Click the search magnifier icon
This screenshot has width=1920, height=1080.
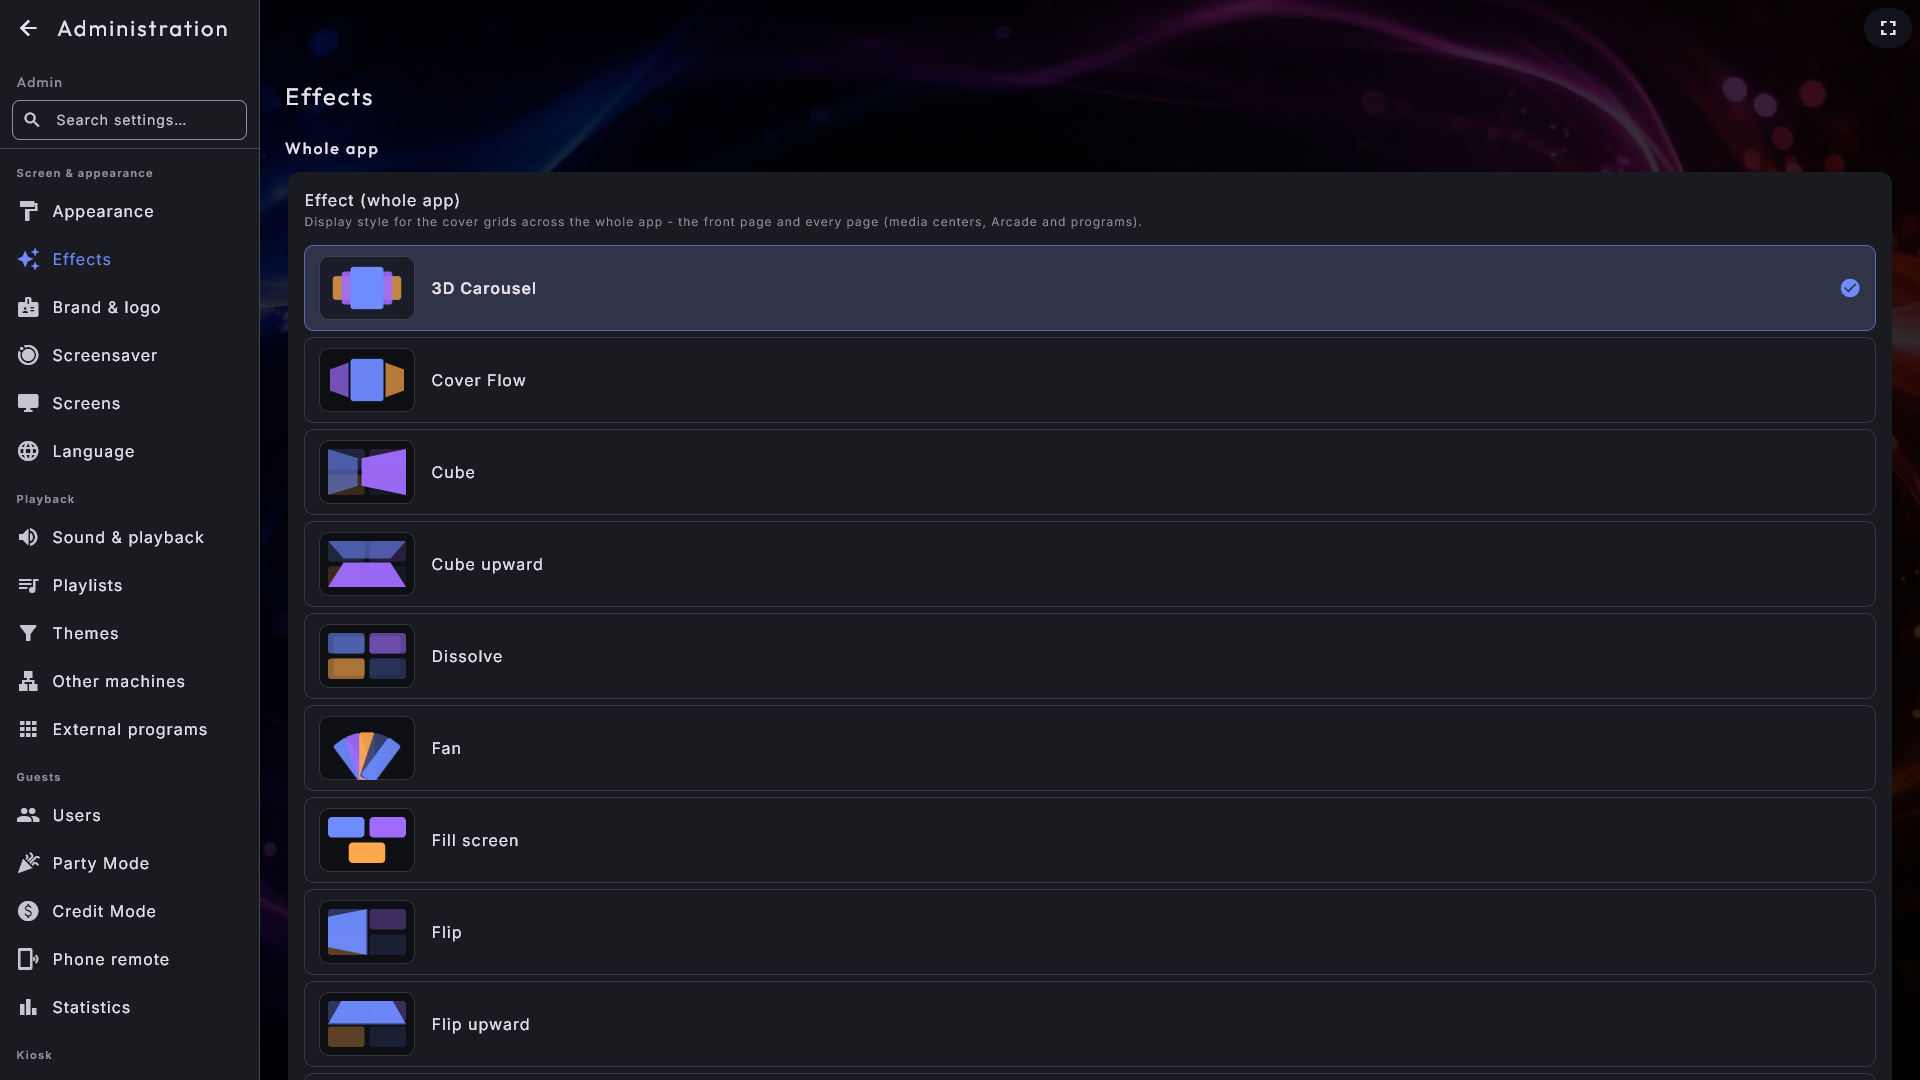[32, 120]
